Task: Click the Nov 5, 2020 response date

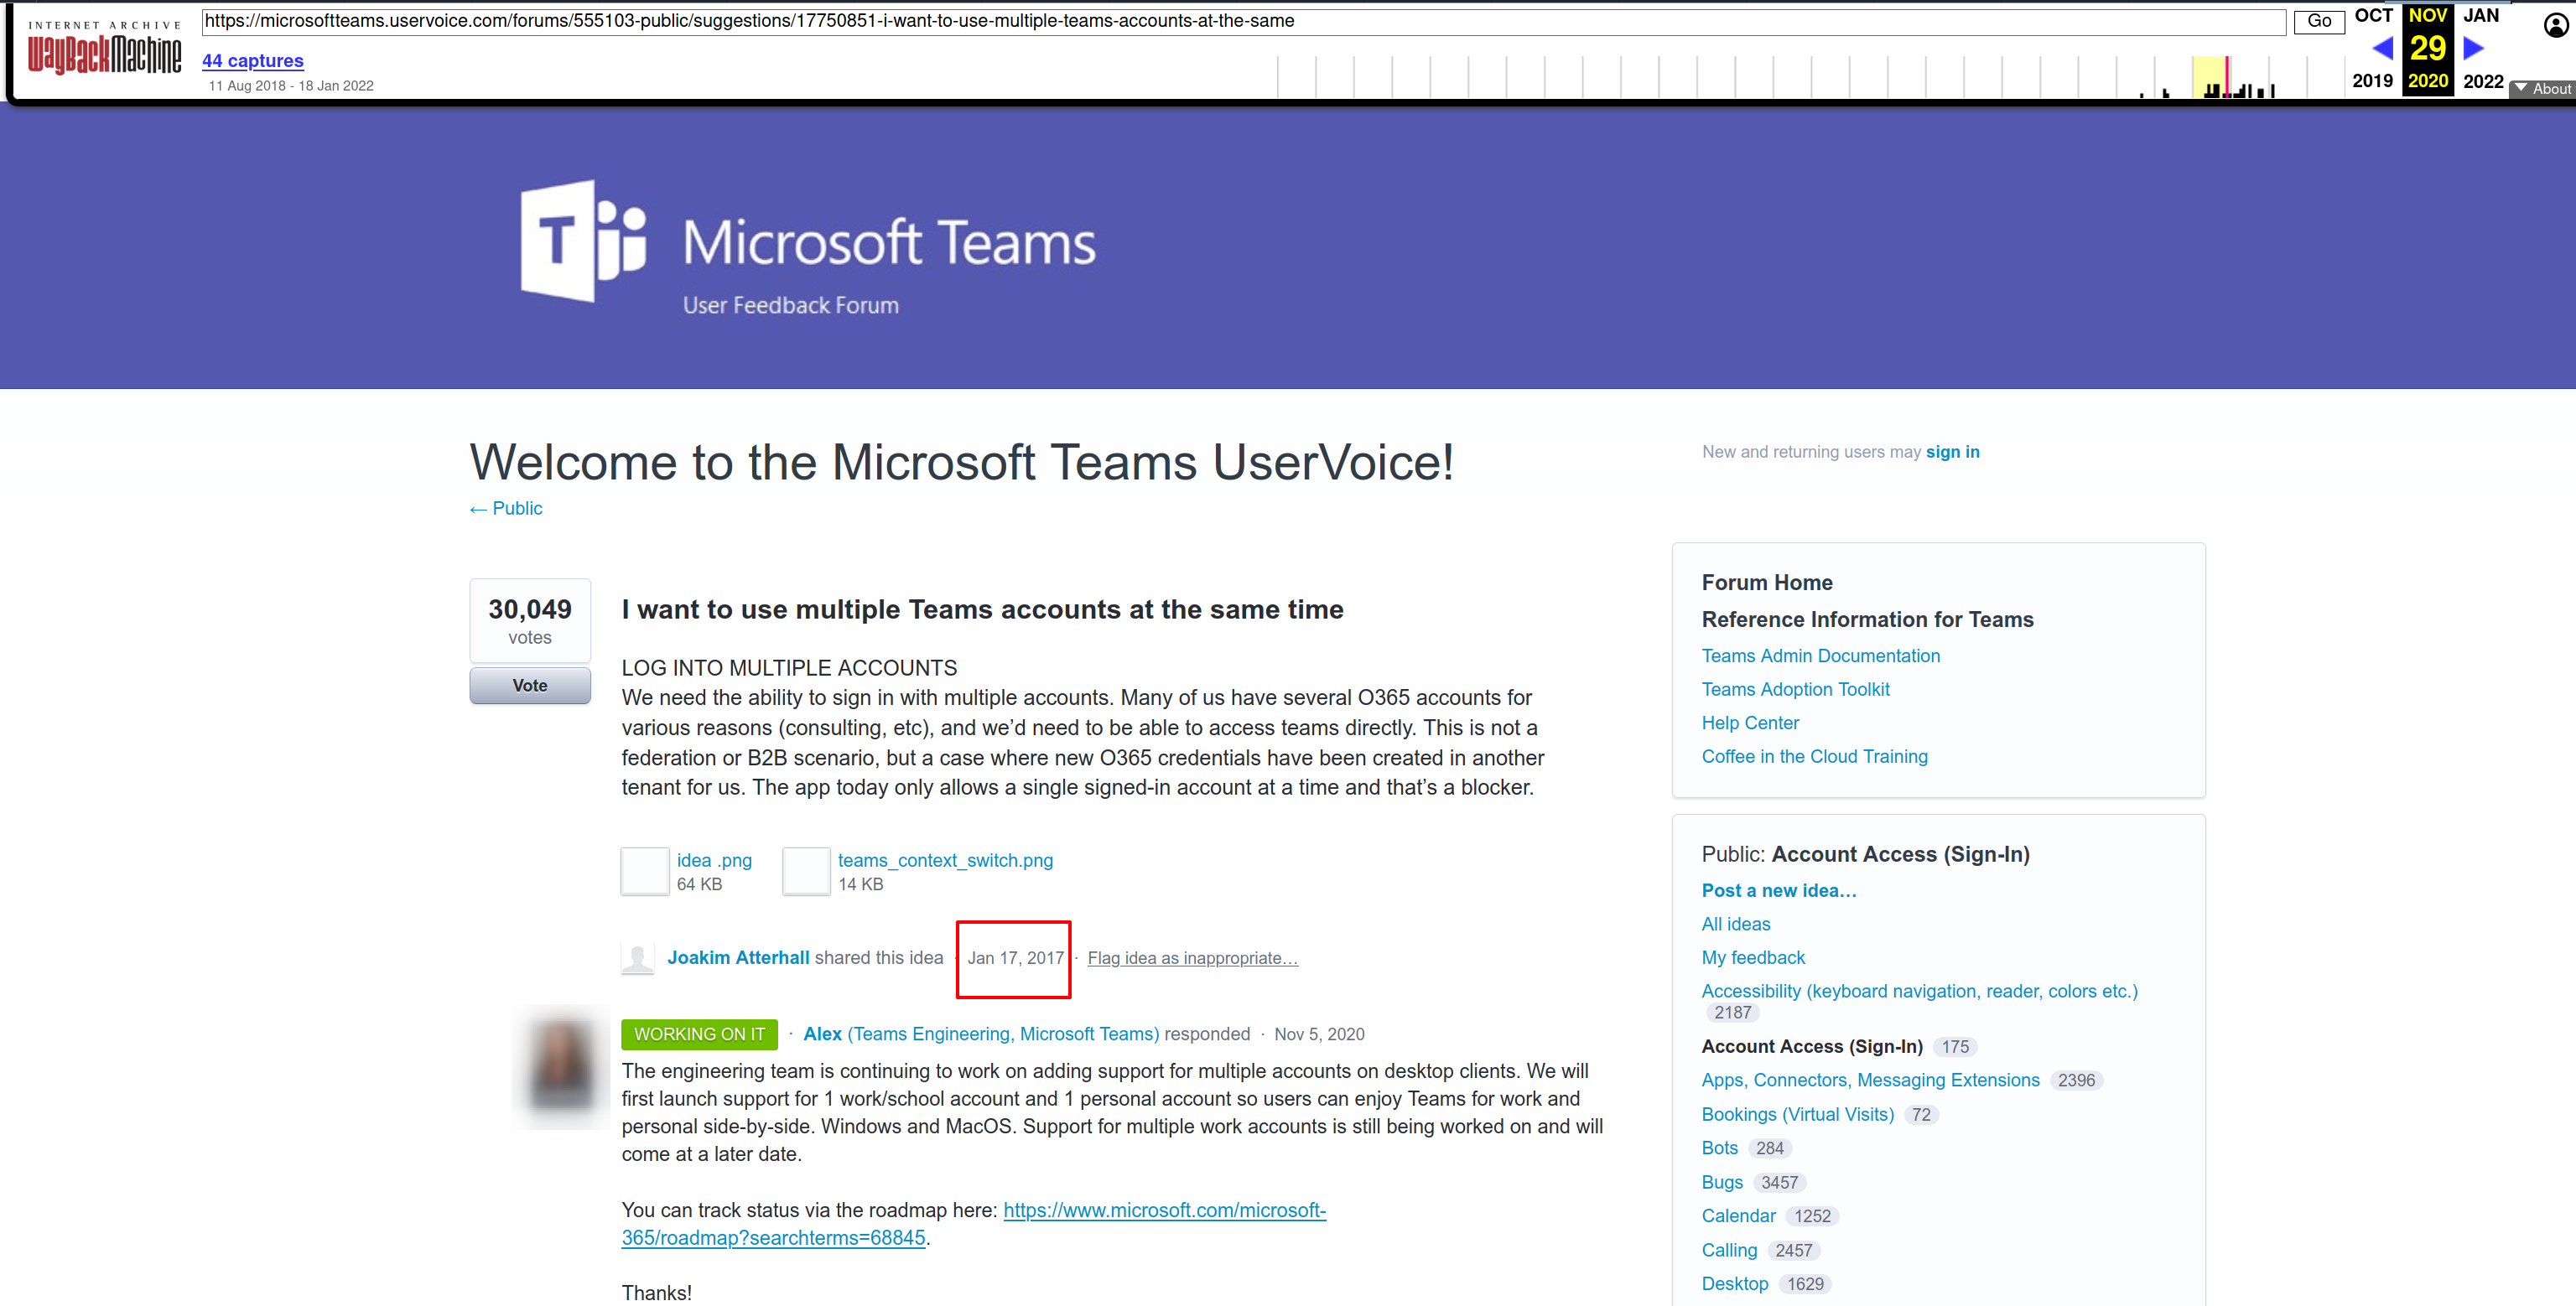Action: pos(1319,1034)
